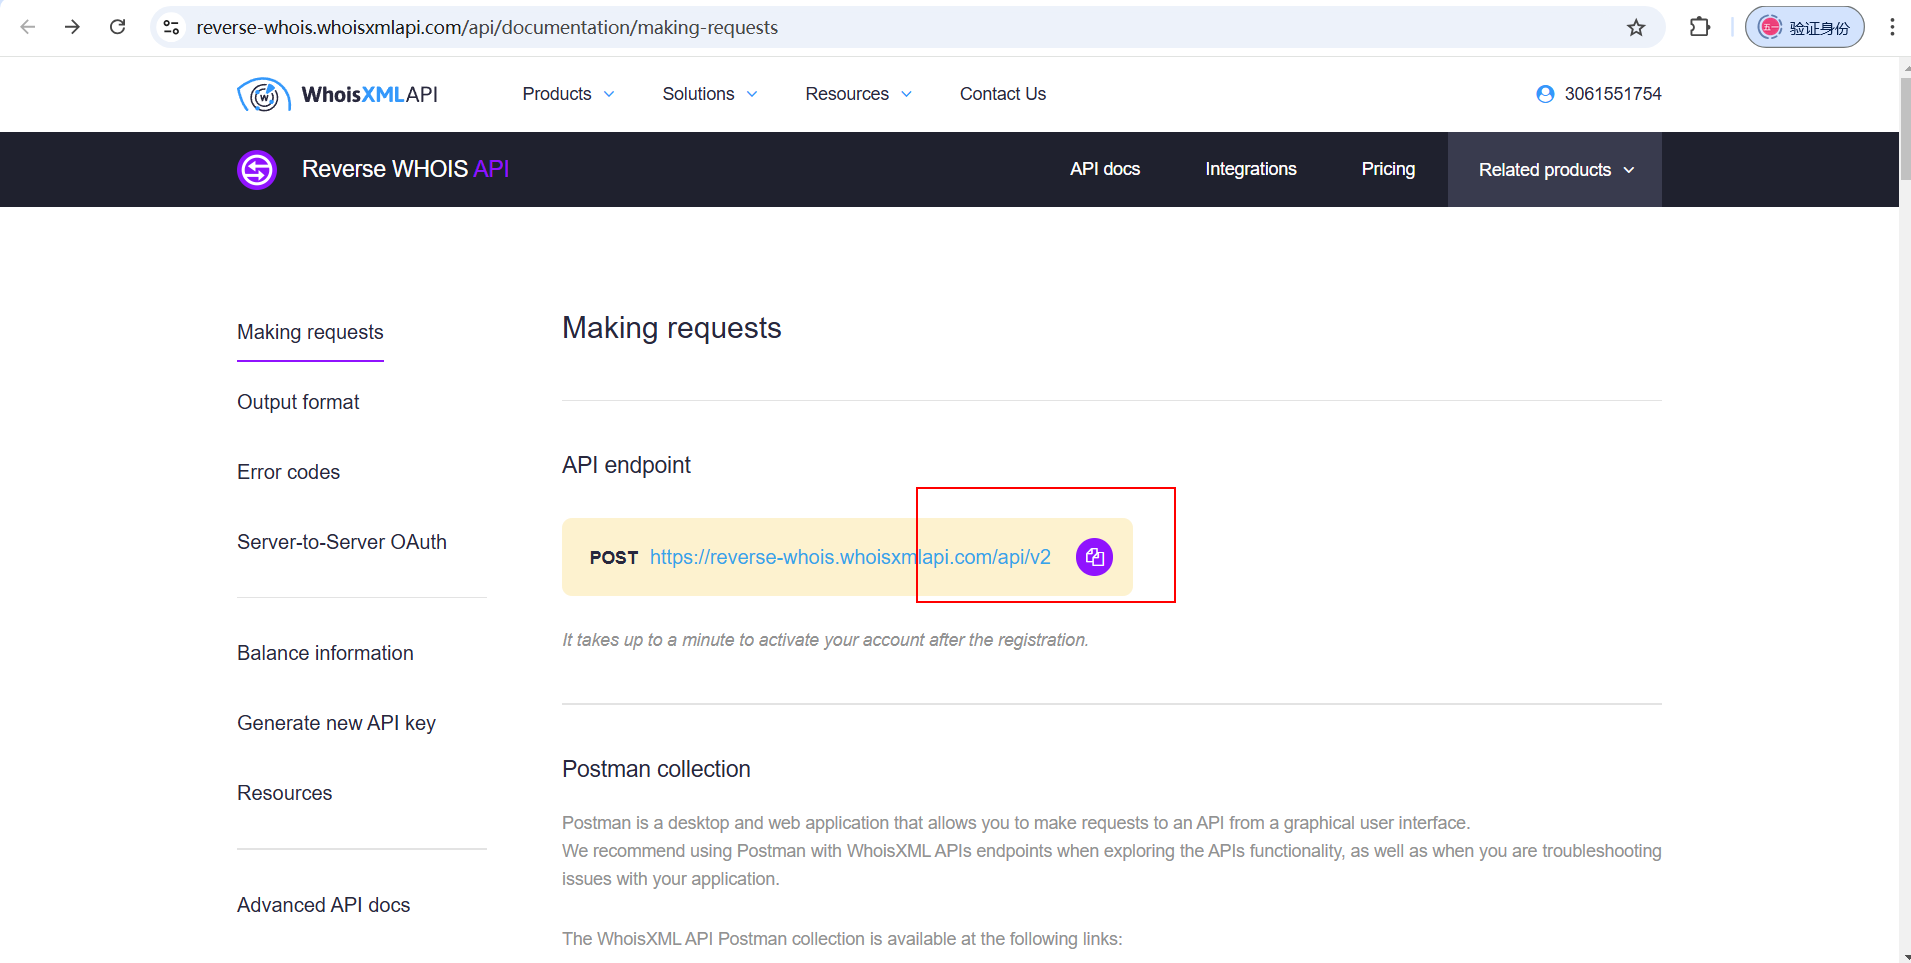Click the page vertical scrollbar thumb
1911x963 pixels.
1905,128
